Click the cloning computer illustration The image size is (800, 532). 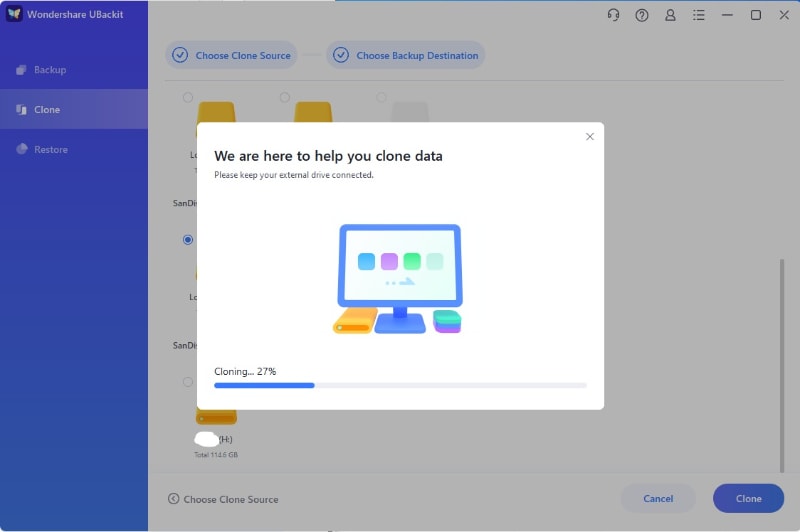(399, 278)
